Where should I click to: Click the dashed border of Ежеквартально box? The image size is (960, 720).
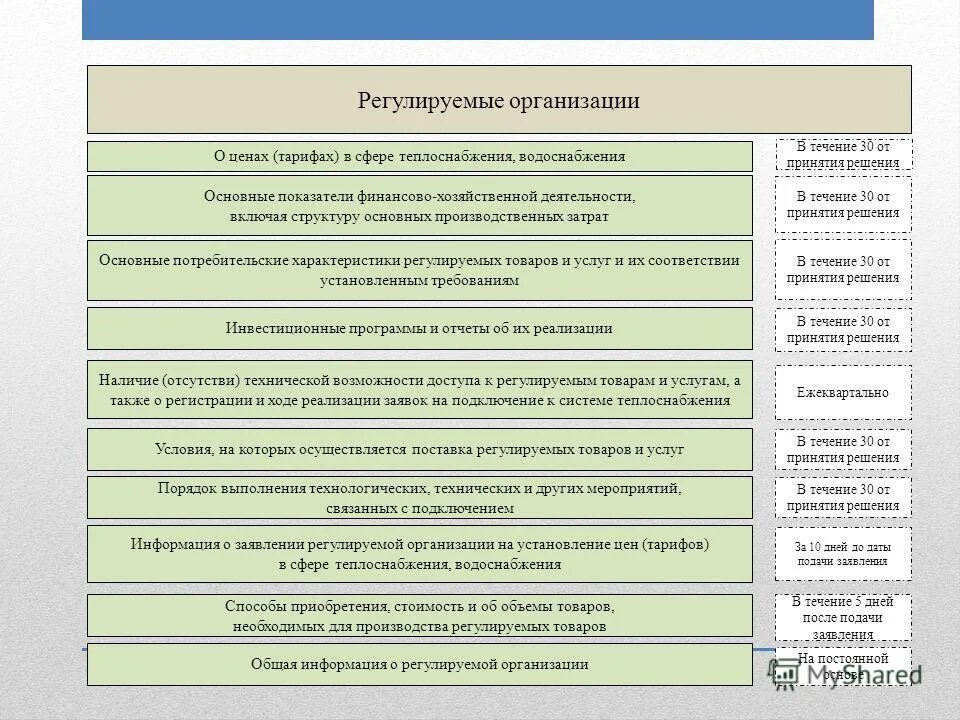pos(845,367)
